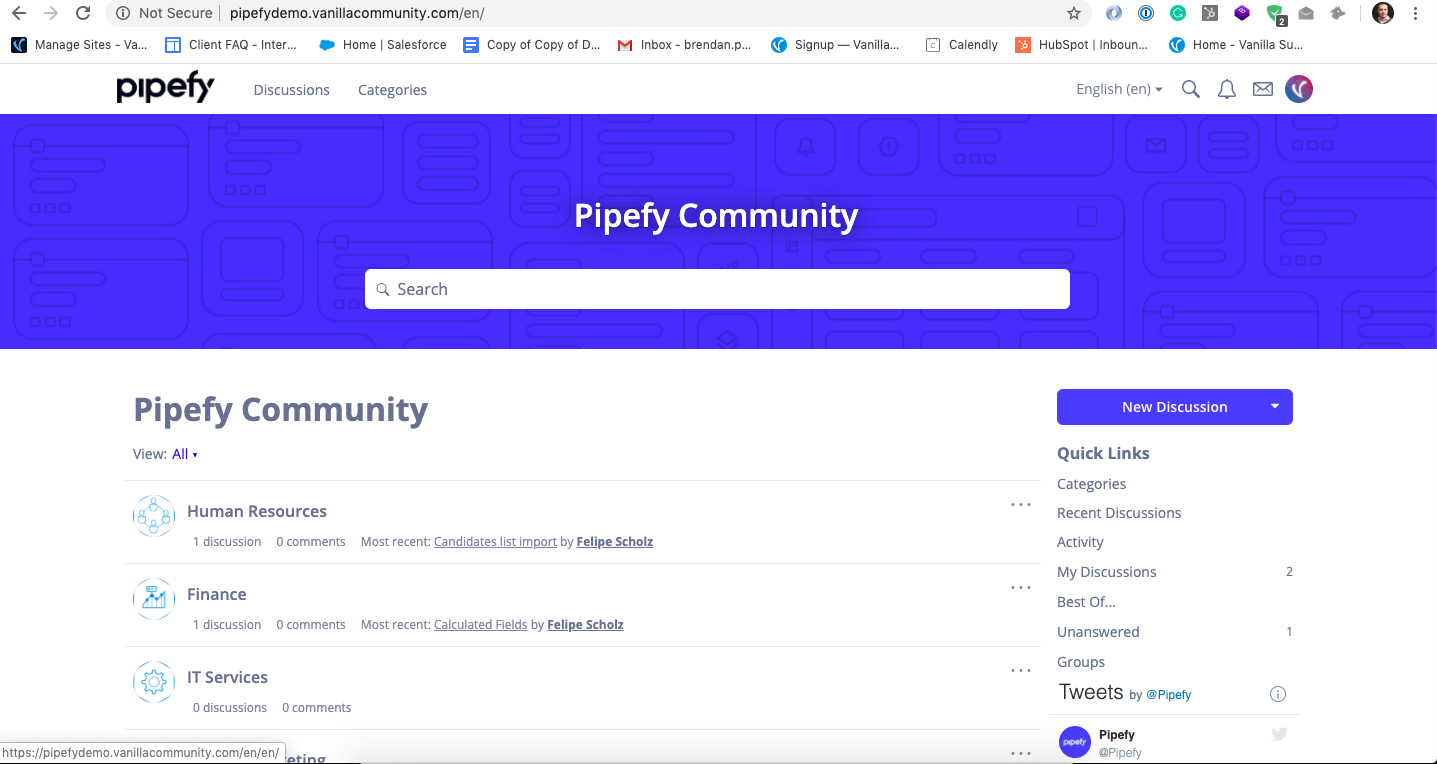Open the Human Resources category
The height and width of the screenshot is (764, 1437).
coord(257,511)
